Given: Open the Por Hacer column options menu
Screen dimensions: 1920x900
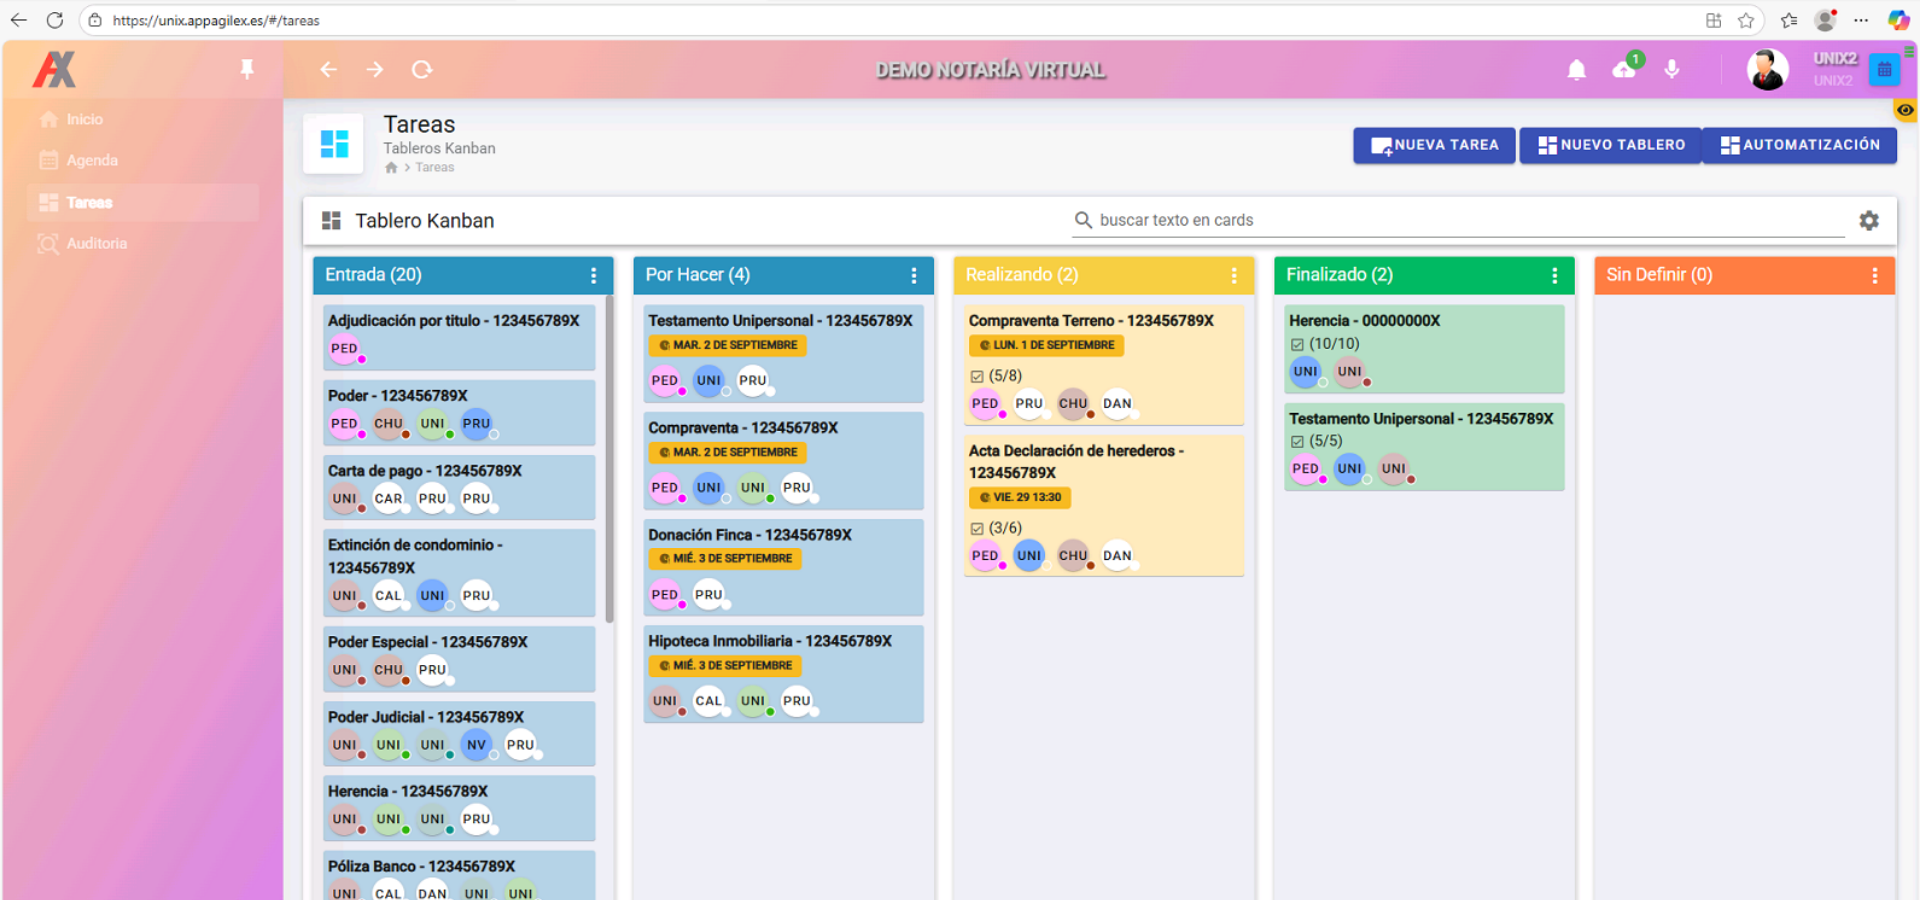Looking at the screenshot, I should click(x=914, y=276).
